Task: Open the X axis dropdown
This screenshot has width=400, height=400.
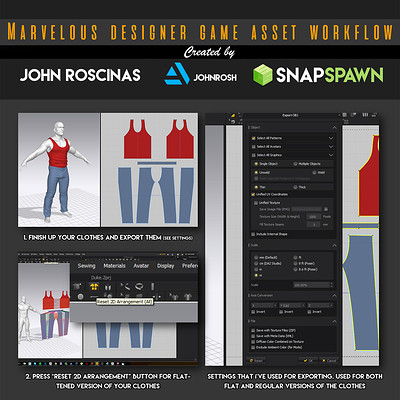Action: [x=264, y=305]
